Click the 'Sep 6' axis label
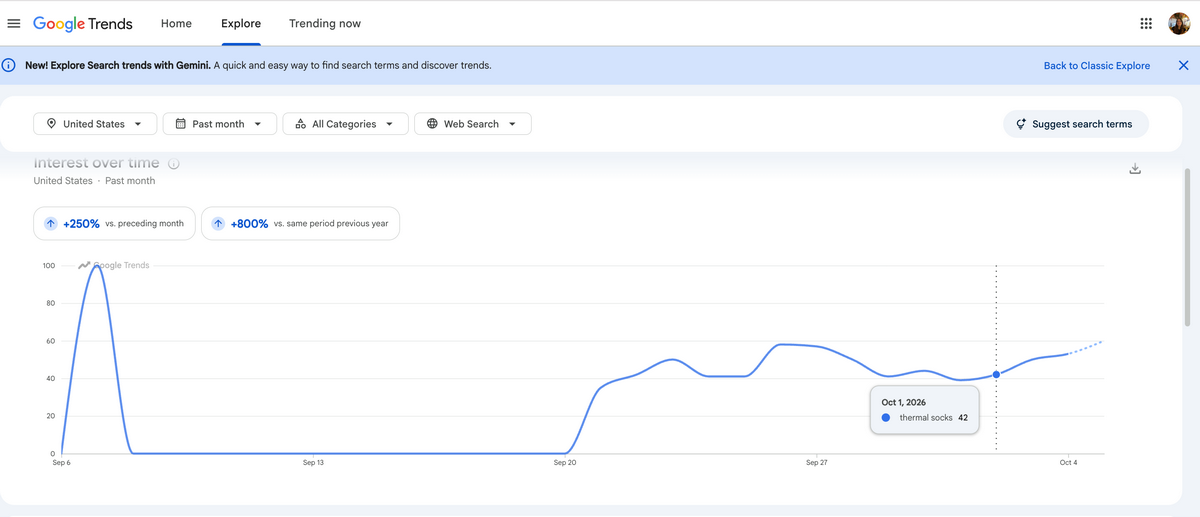Image resolution: width=1200 pixels, height=517 pixels. (x=62, y=463)
